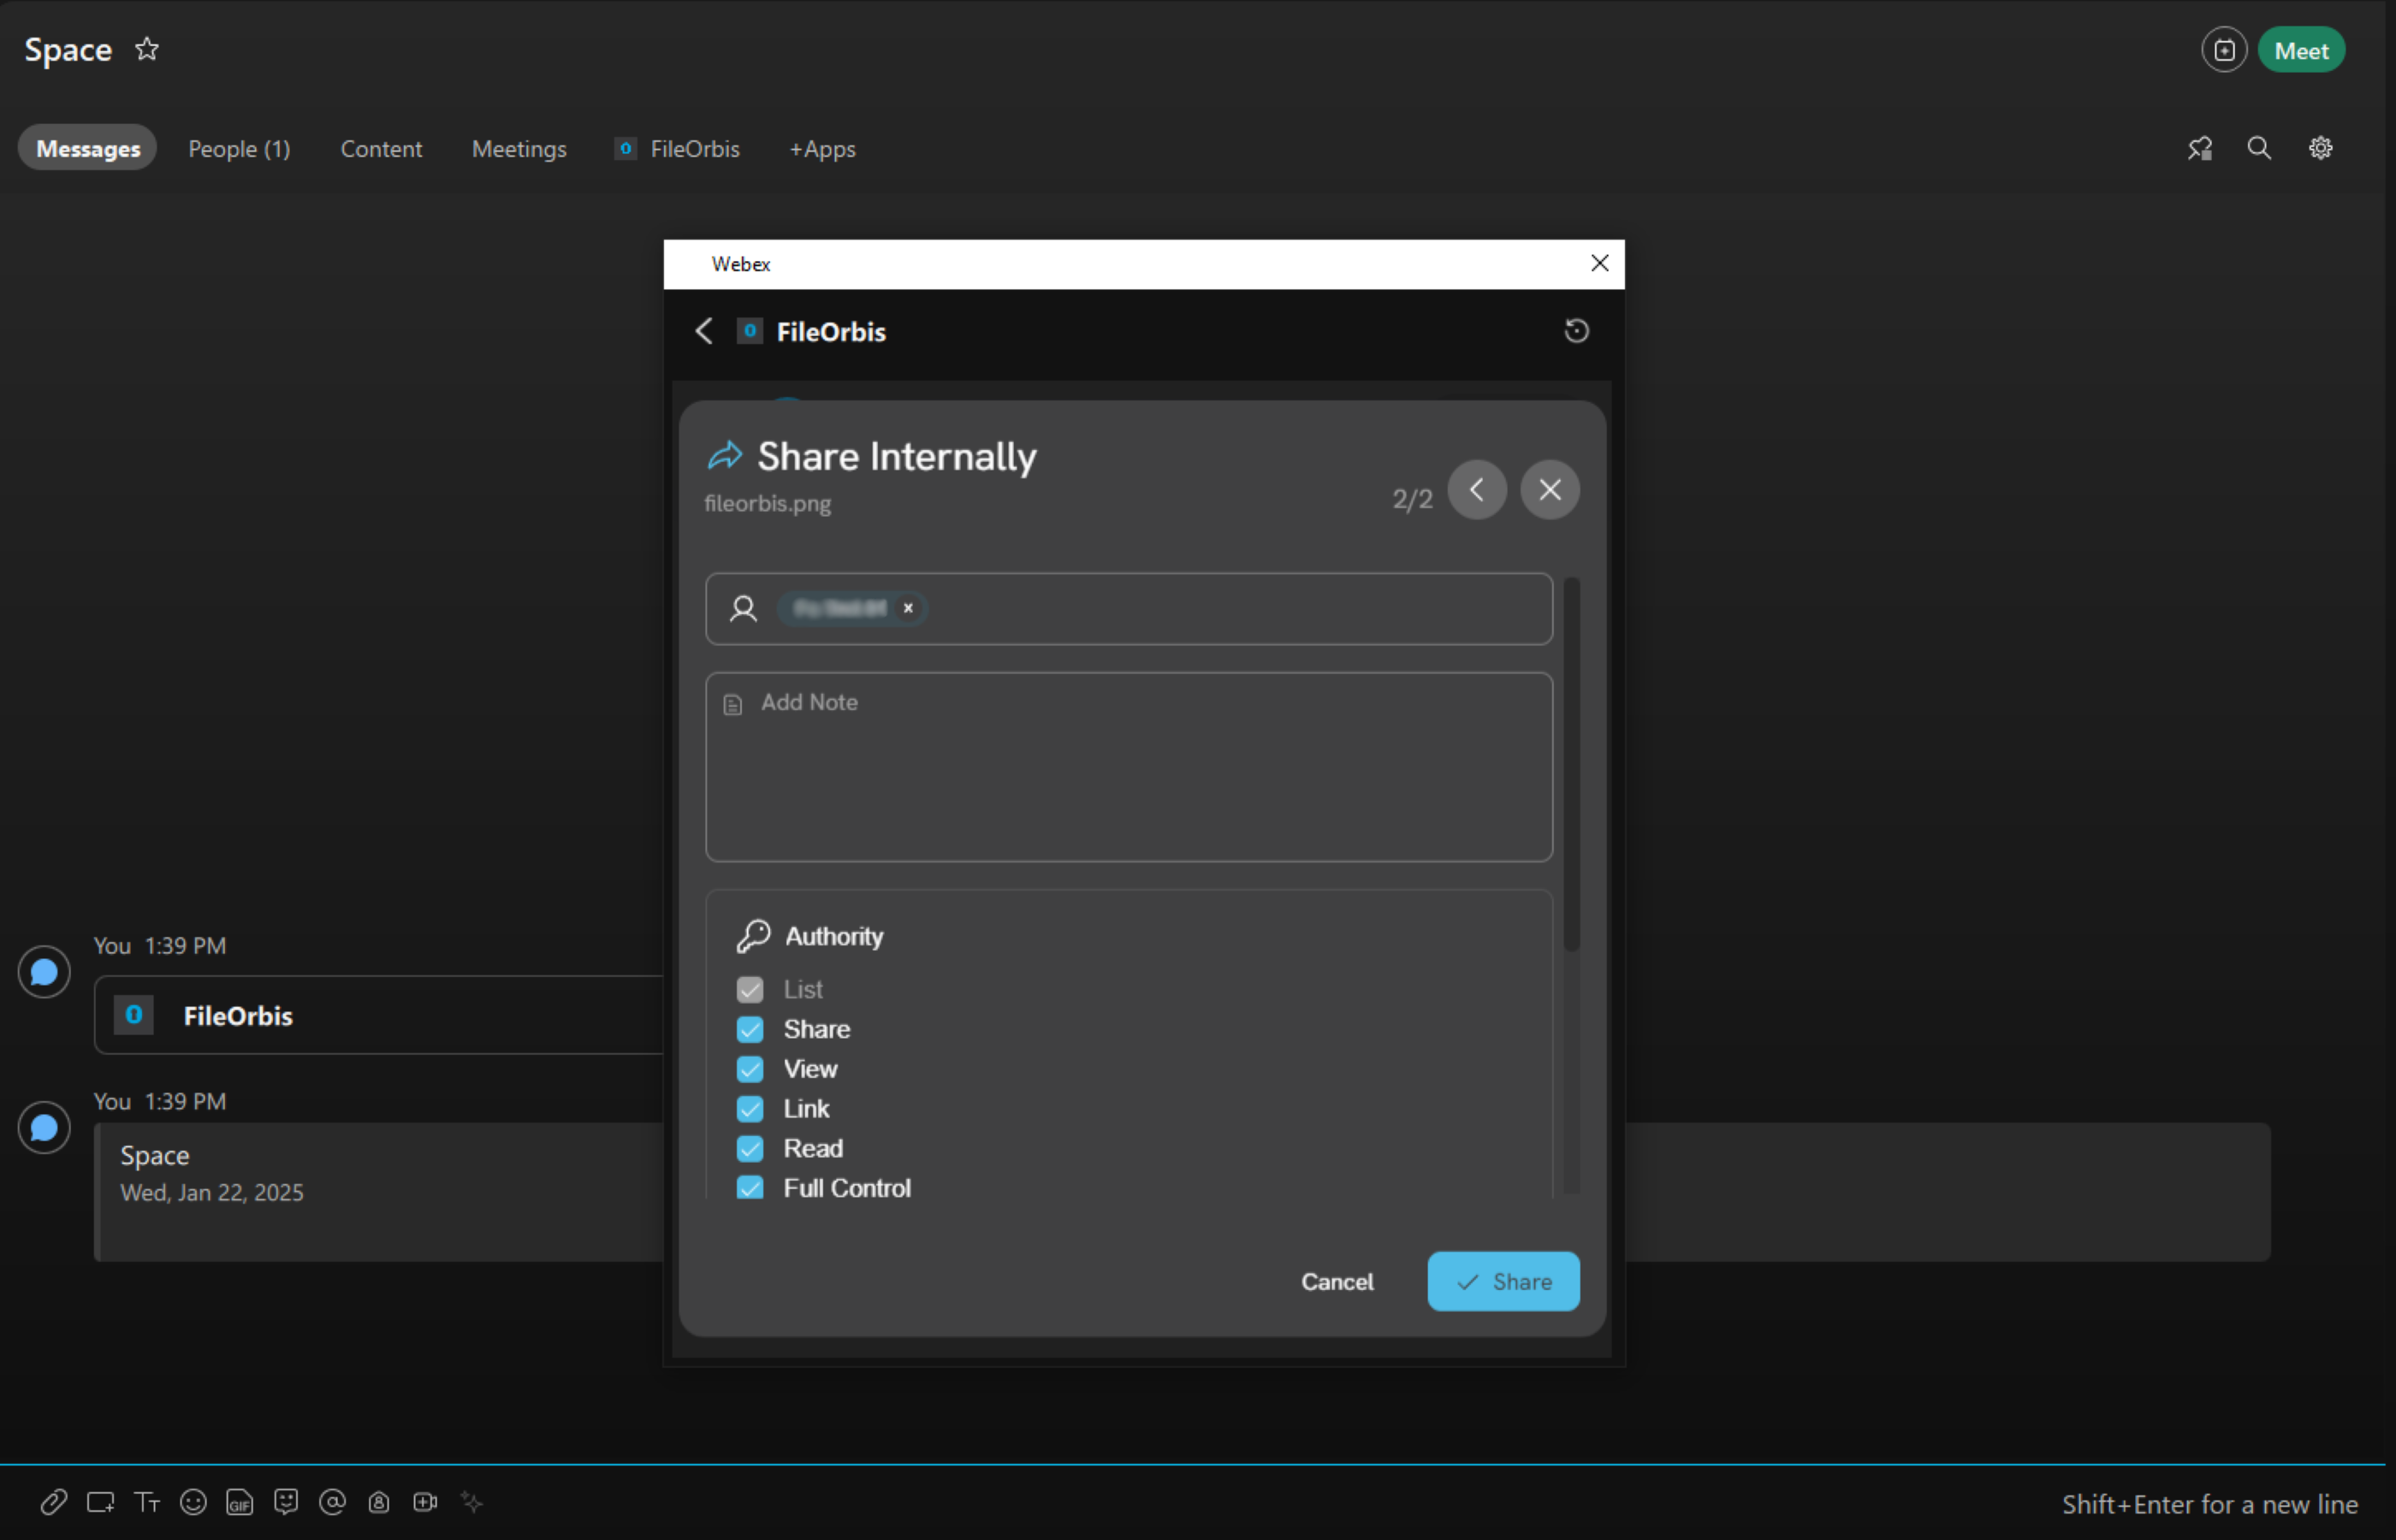
Task: Open the sticker reactions icon
Action: coord(286,1501)
